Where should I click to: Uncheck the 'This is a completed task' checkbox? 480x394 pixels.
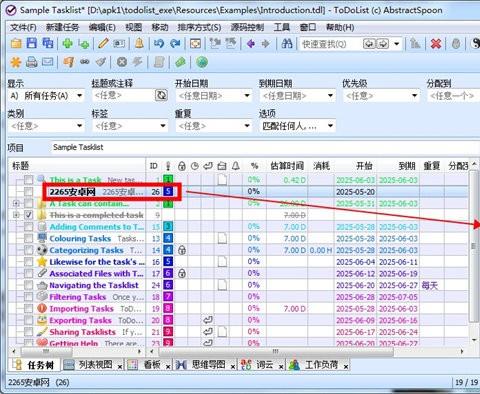[x=29, y=215]
